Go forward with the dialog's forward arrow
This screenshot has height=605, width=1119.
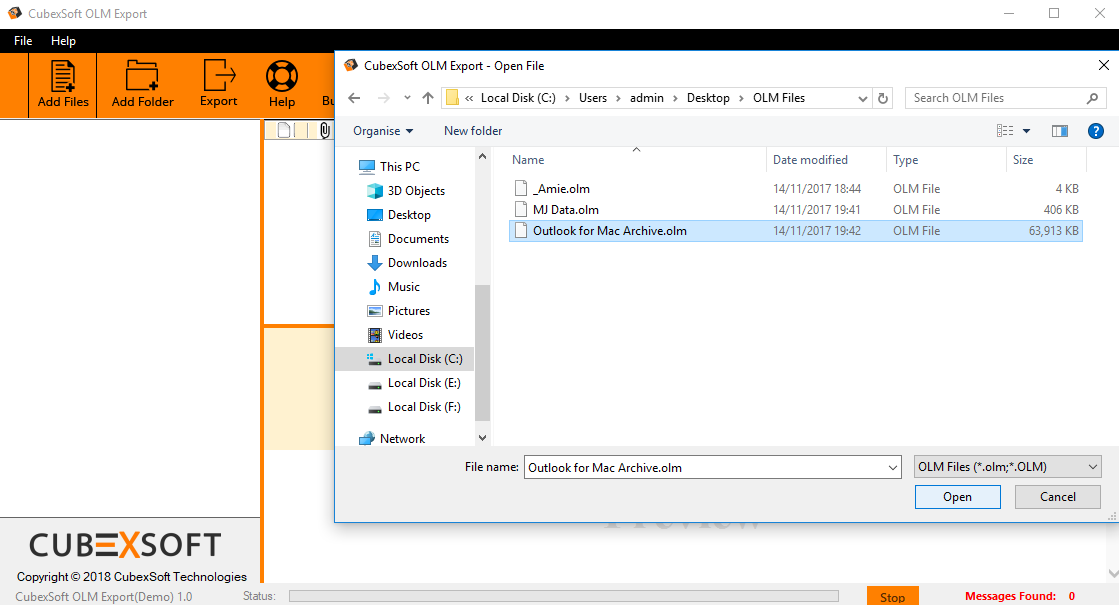(x=383, y=98)
